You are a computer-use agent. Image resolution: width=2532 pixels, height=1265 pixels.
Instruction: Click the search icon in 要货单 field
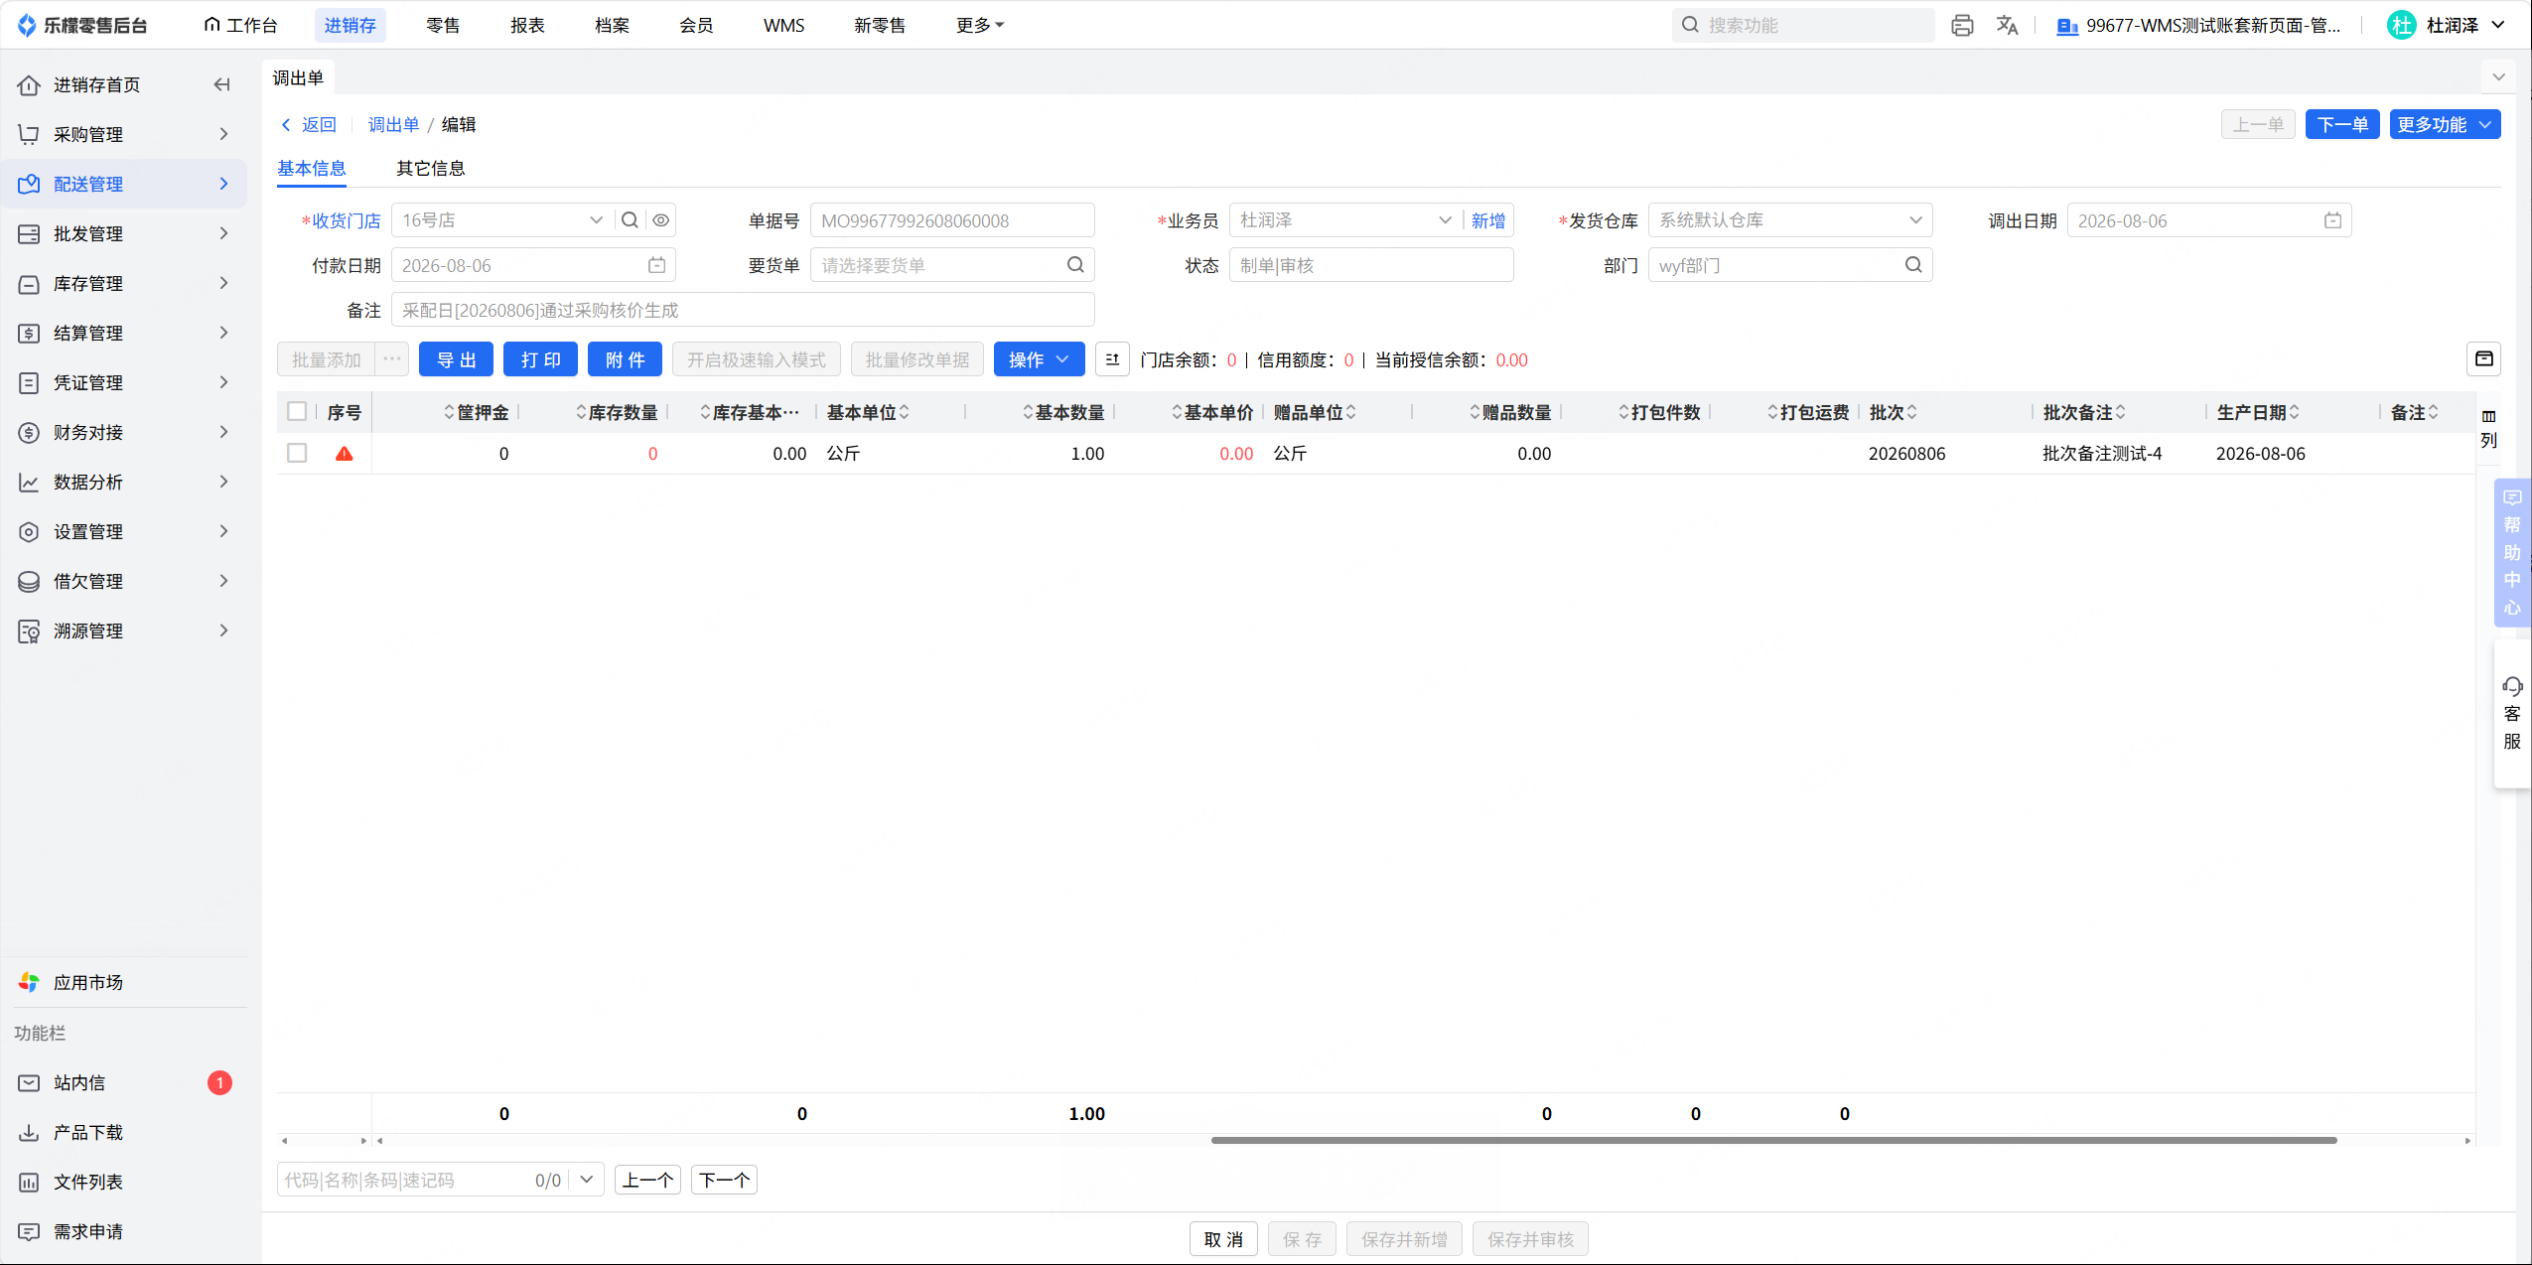coord(1075,265)
